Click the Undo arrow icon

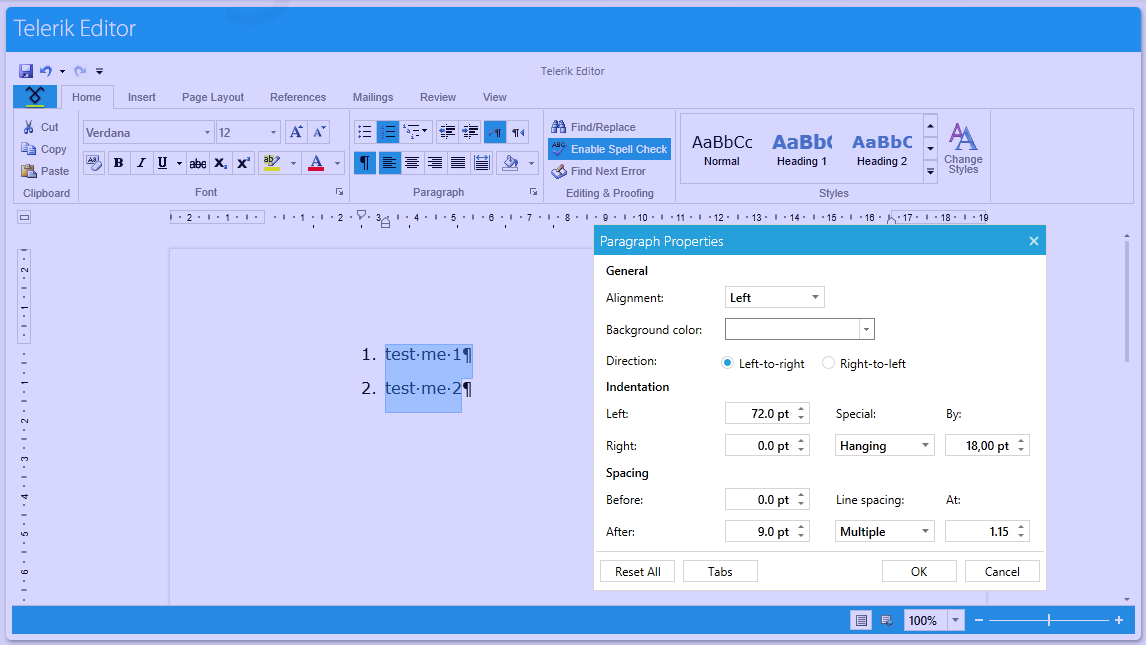46,71
